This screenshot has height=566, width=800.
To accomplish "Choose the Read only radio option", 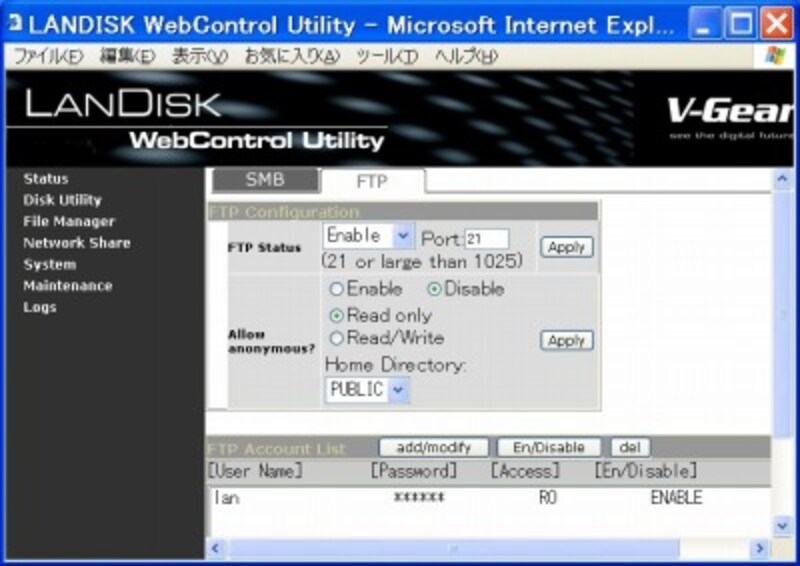I will click(x=336, y=316).
